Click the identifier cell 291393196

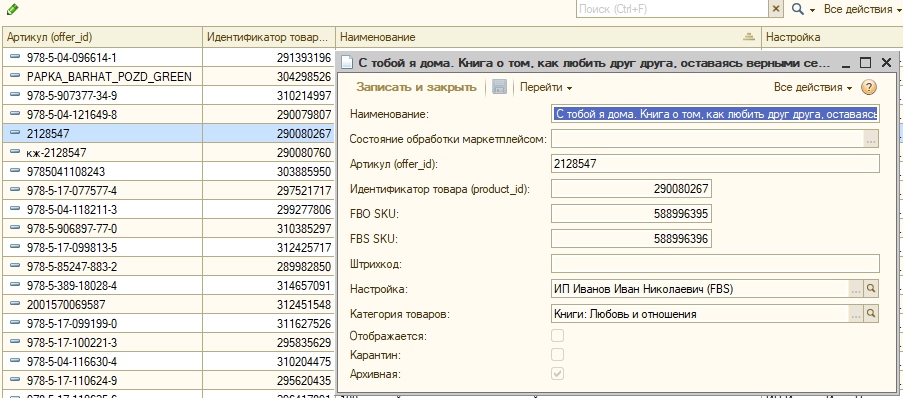[269, 57]
